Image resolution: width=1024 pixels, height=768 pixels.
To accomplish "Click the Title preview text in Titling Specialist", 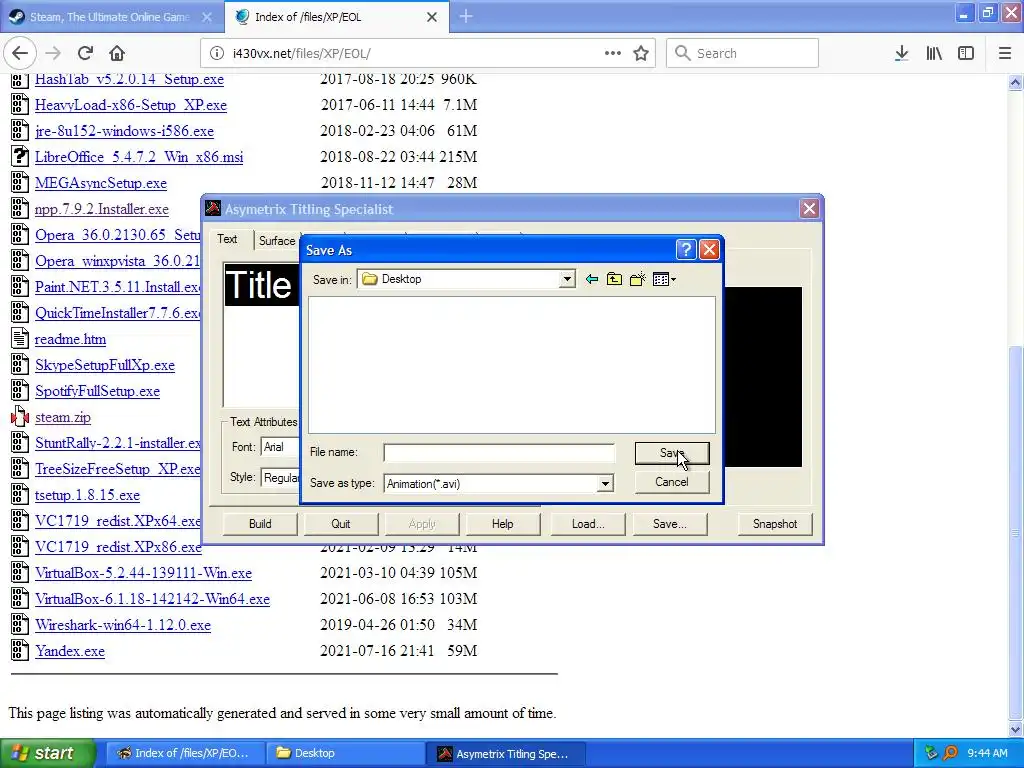I will click(x=259, y=285).
